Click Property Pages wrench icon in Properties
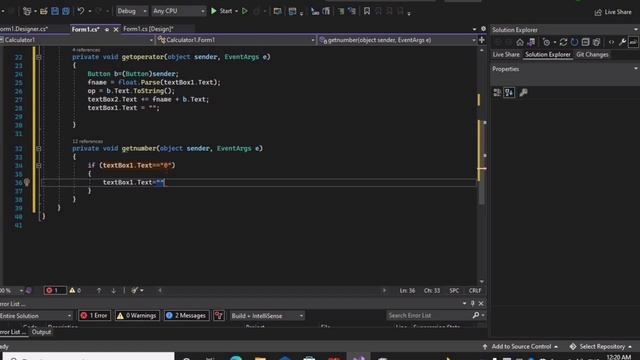Viewport: 640px width, 360px height. point(523,93)
